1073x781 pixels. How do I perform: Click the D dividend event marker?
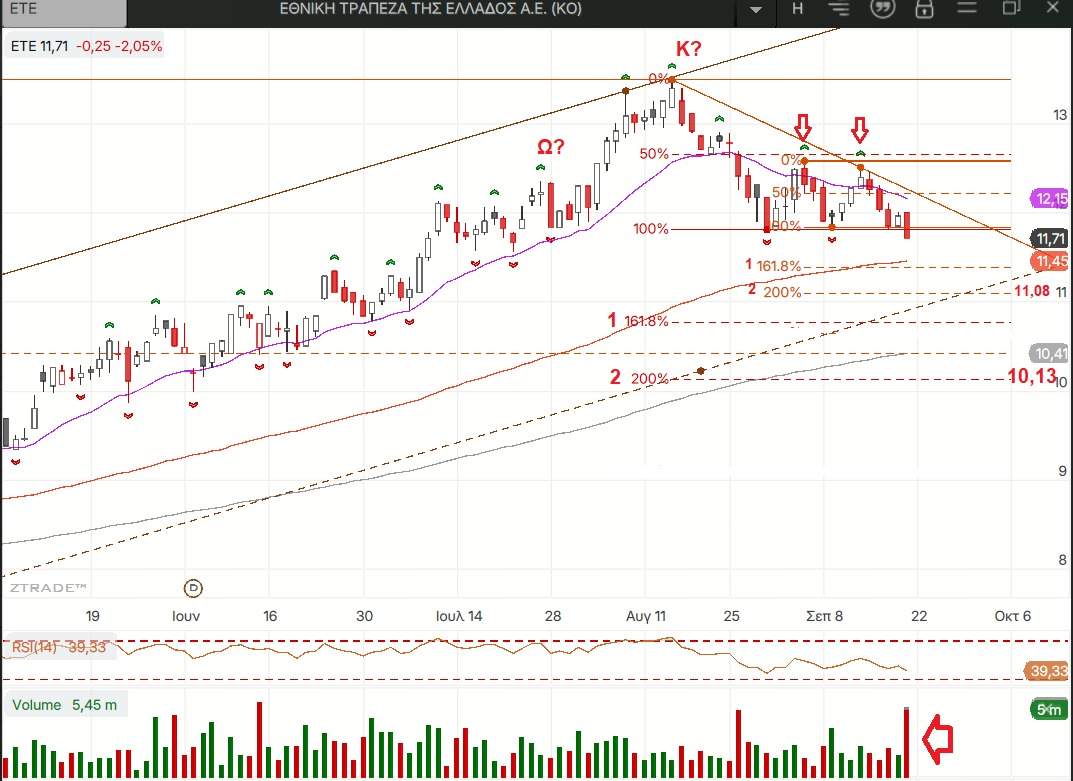point(194,587)
